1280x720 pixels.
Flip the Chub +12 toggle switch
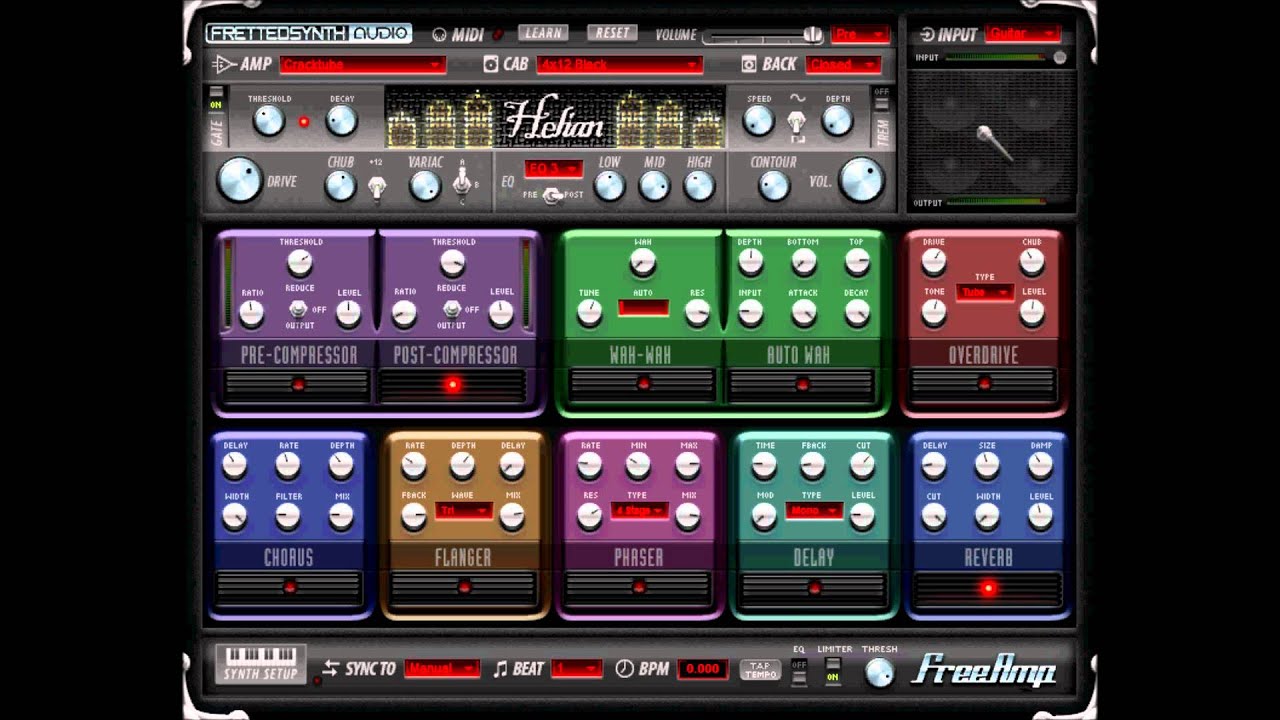[x=376, y=187]
